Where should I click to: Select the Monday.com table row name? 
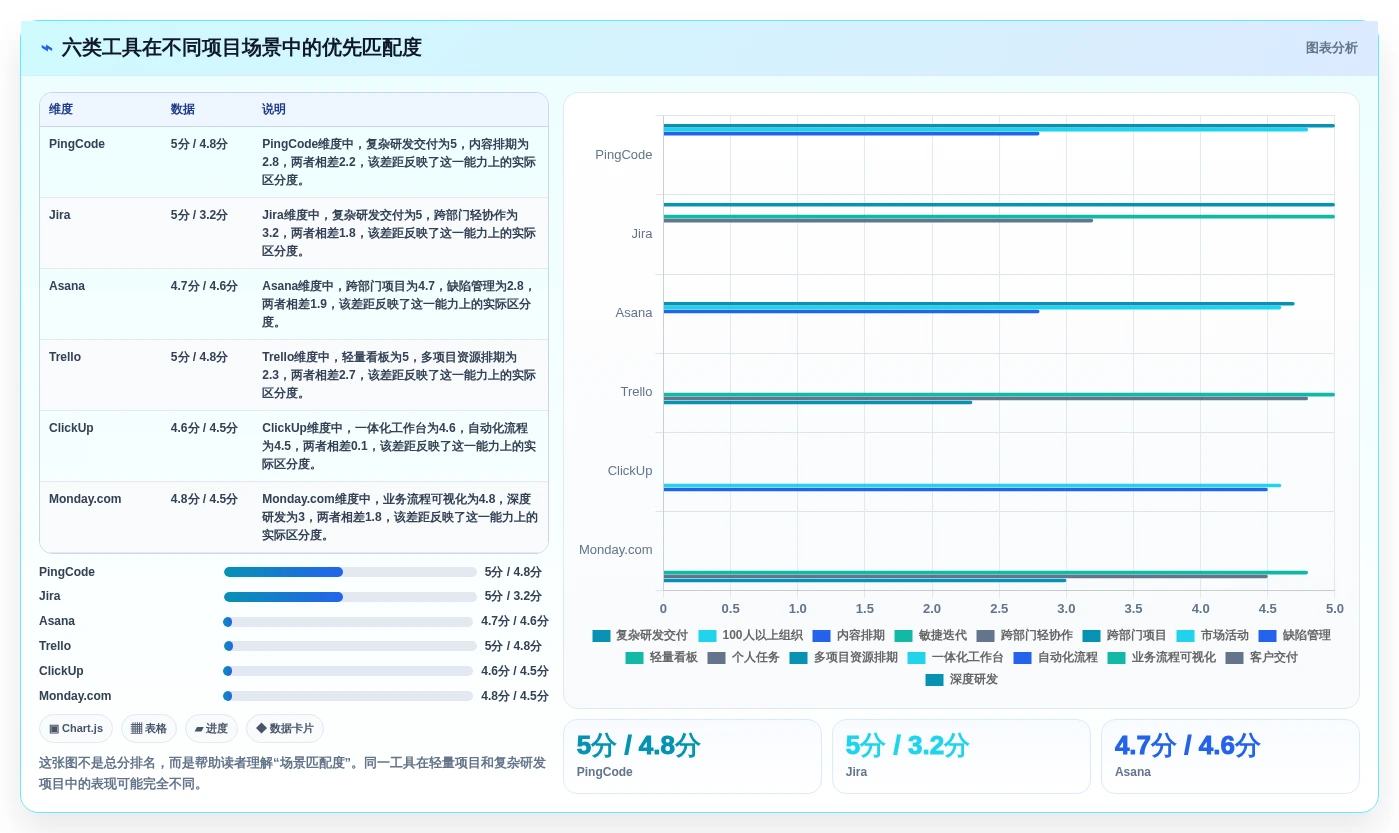85,499
